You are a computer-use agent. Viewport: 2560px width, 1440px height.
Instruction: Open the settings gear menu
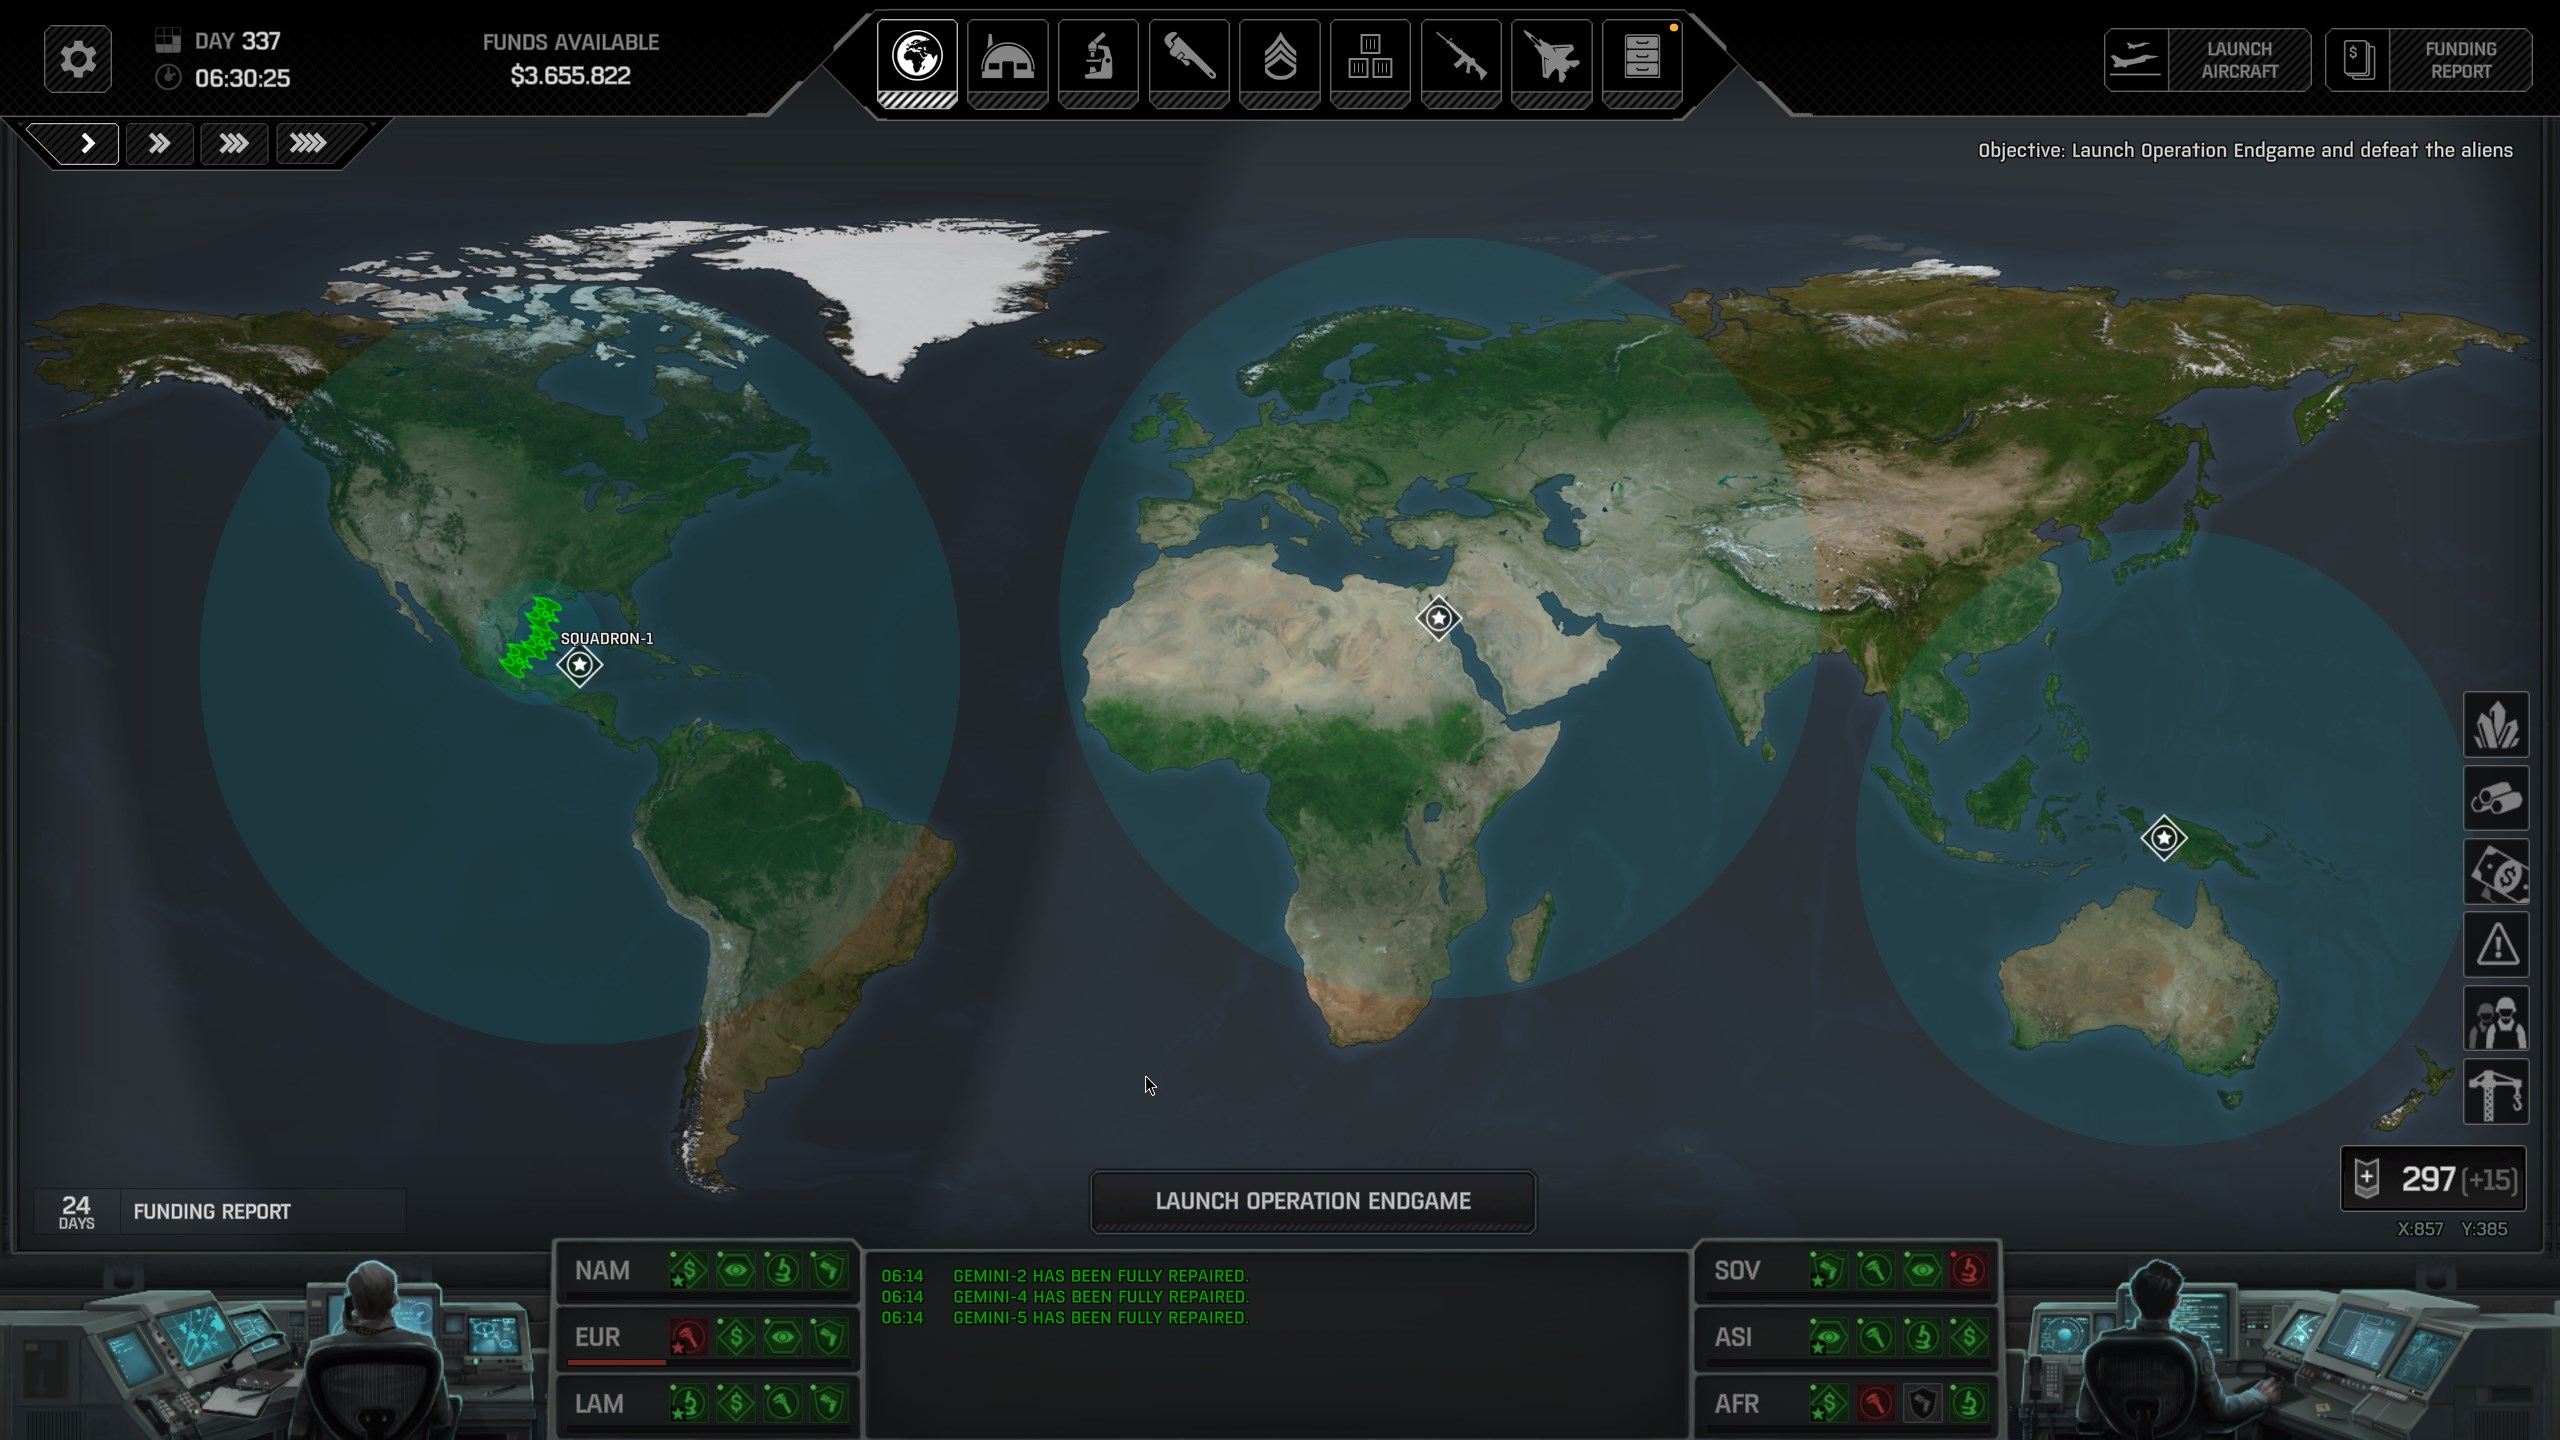click(x=78, y=59)
